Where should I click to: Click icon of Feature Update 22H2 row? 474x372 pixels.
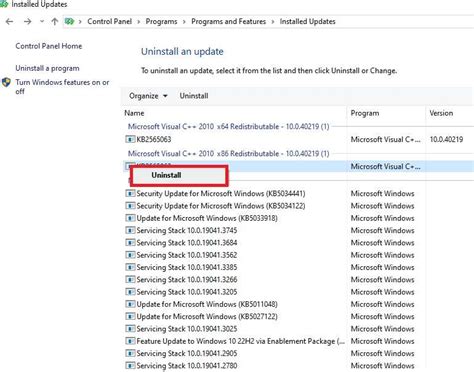click(130, 342)
